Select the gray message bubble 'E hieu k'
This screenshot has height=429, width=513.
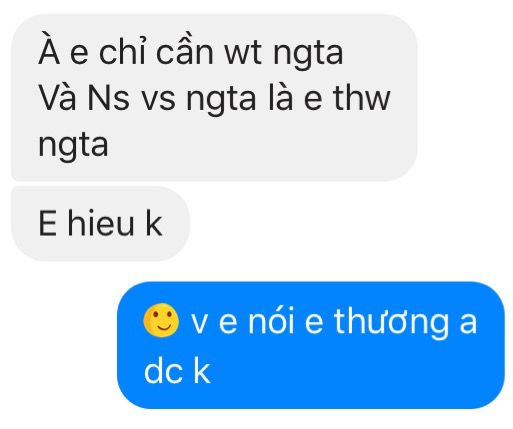pyautogui.click(x=100, y=224)
